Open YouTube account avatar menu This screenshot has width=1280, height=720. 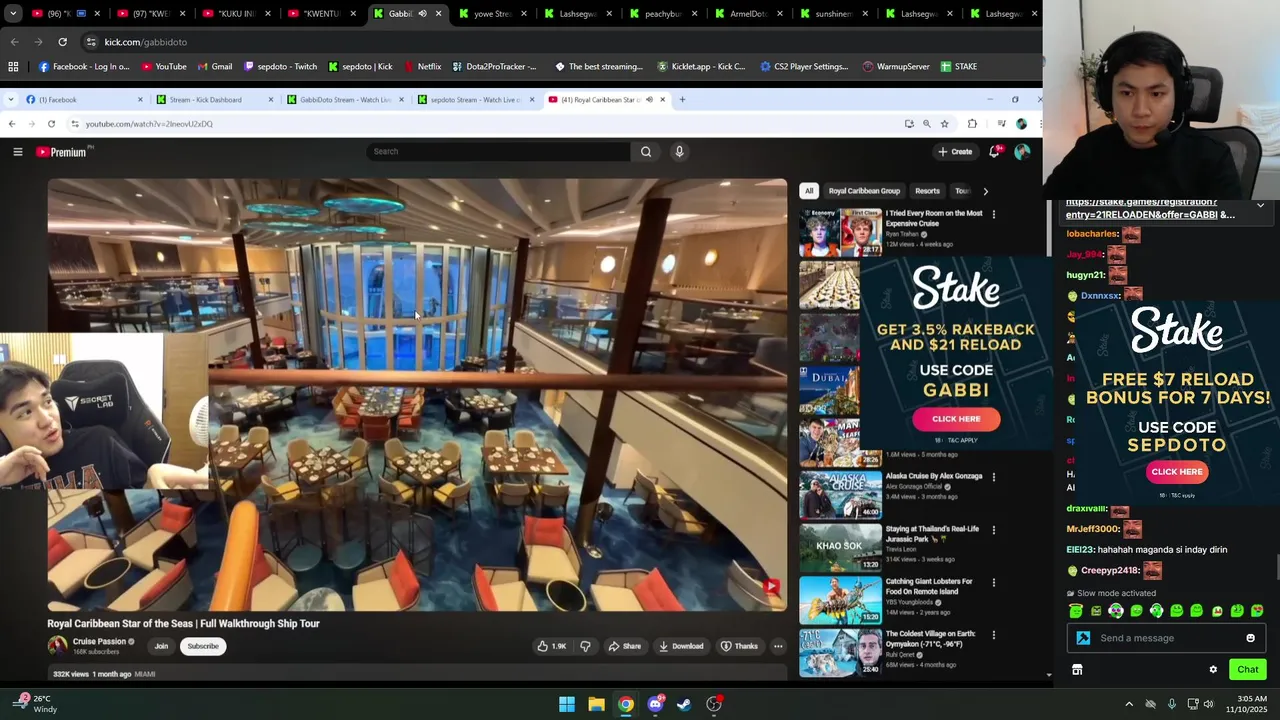click(1022, 152)
